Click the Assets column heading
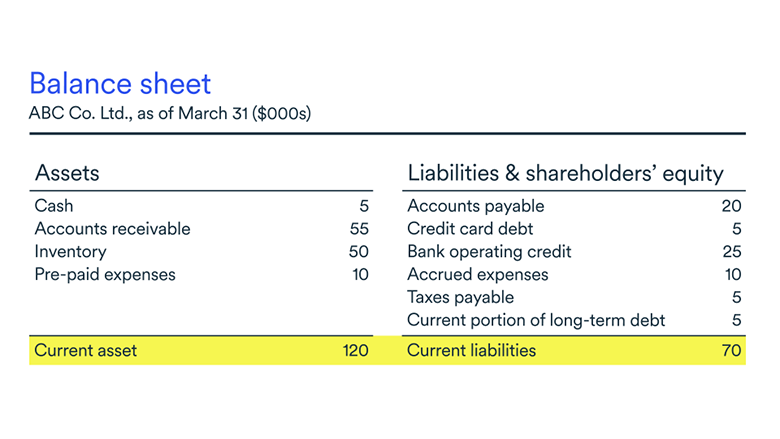The height and width of the screenshot is (439, 780). [x=67, y=173]
